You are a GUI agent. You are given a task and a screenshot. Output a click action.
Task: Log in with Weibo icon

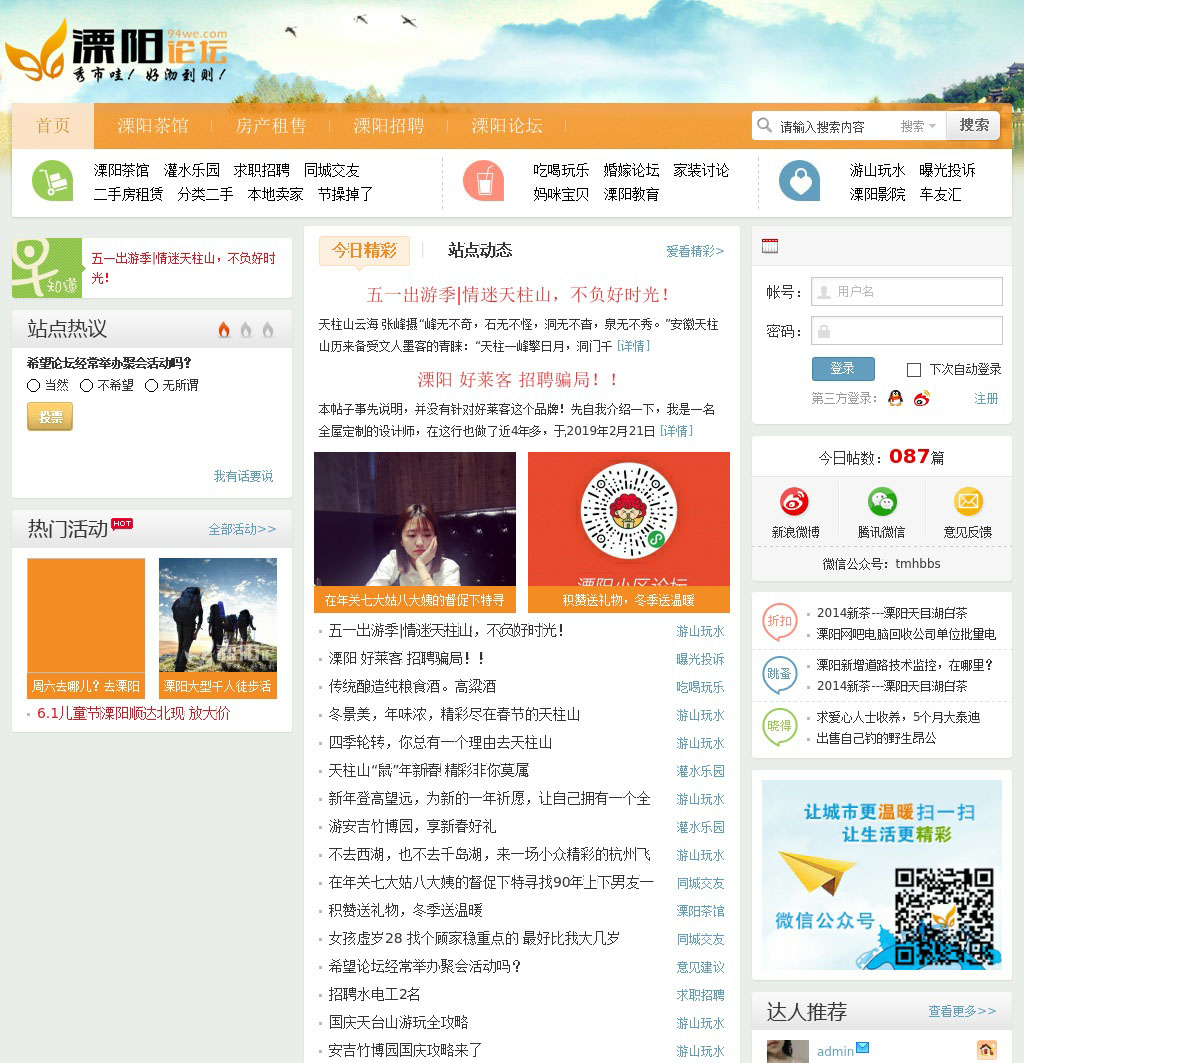click(922, 398)
